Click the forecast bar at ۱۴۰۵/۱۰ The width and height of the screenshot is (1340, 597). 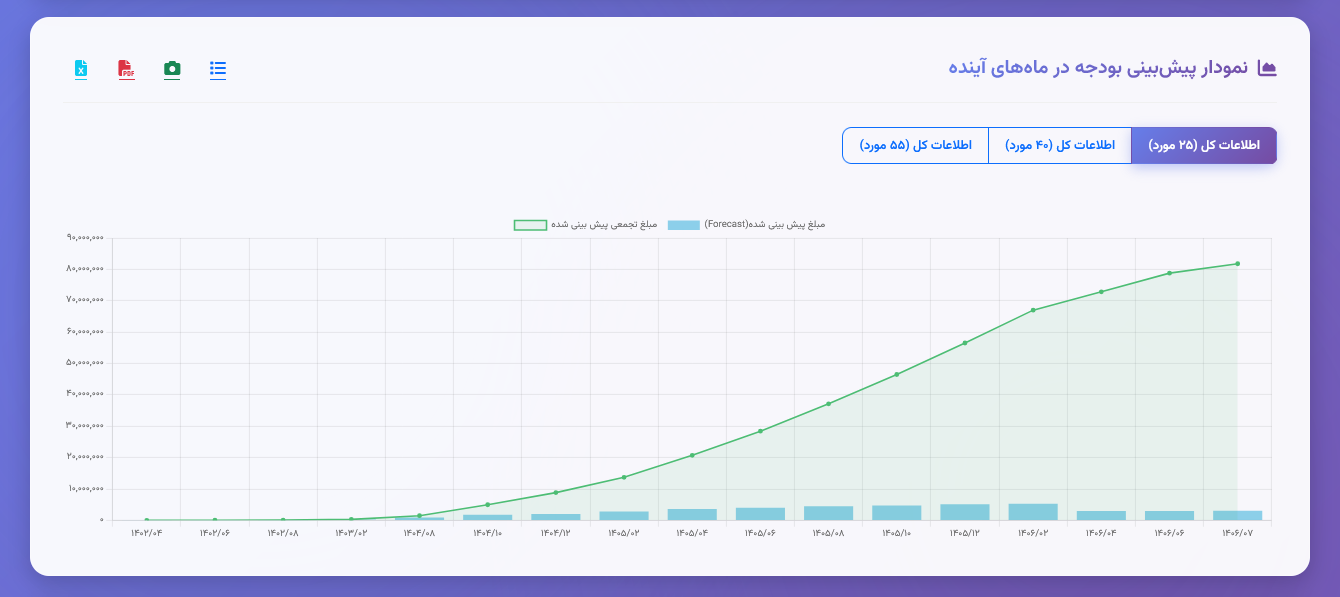[x=897, y=513]
